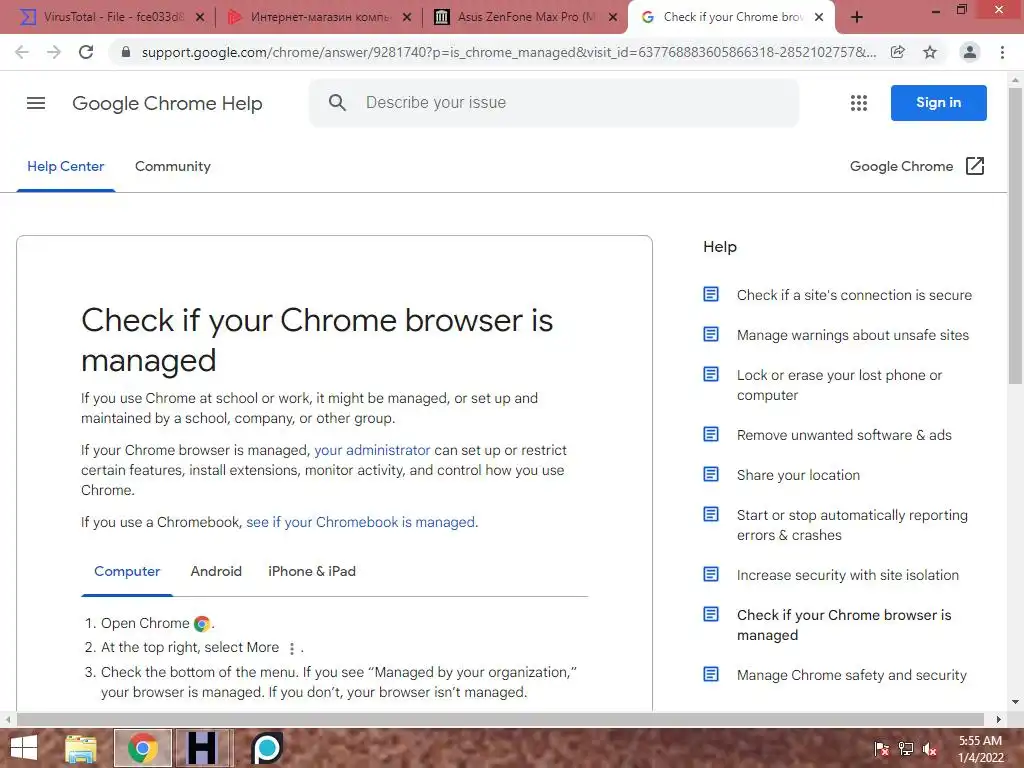Select the Help Center tab
Screen dimensions: 1024x768
click(x=65, y=167)
